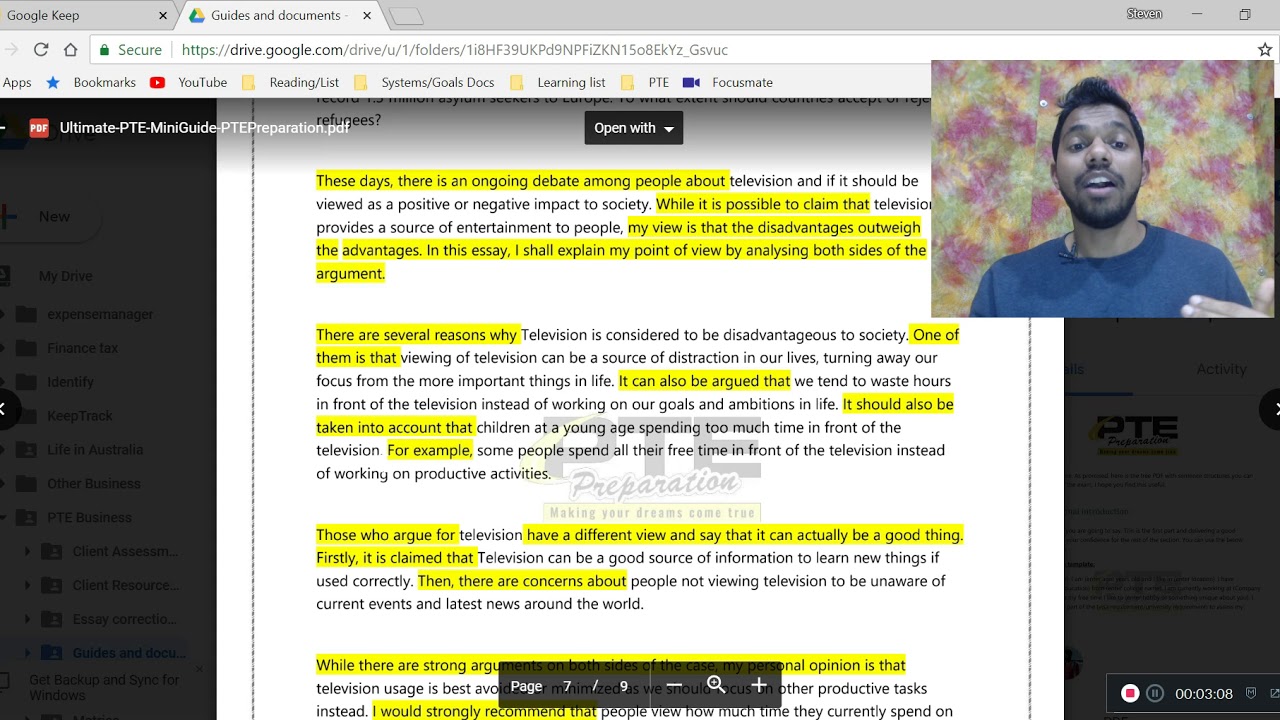
Task: Click the PTE Preparation thumbnail in details pane
Action: 1136,436
